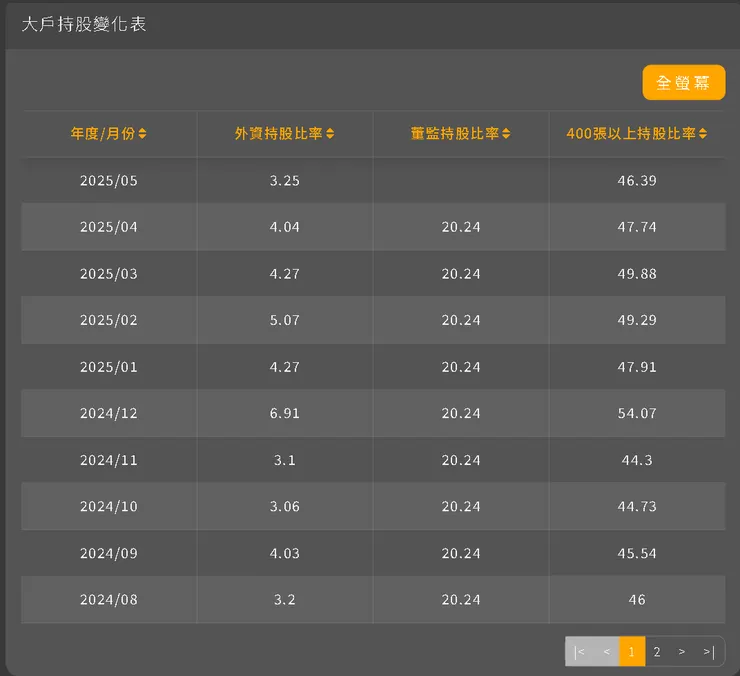740x676 pixels.
Task: Click the 47.91 holding ratio value
Action: pyautogui.click(x=637, y=367)
